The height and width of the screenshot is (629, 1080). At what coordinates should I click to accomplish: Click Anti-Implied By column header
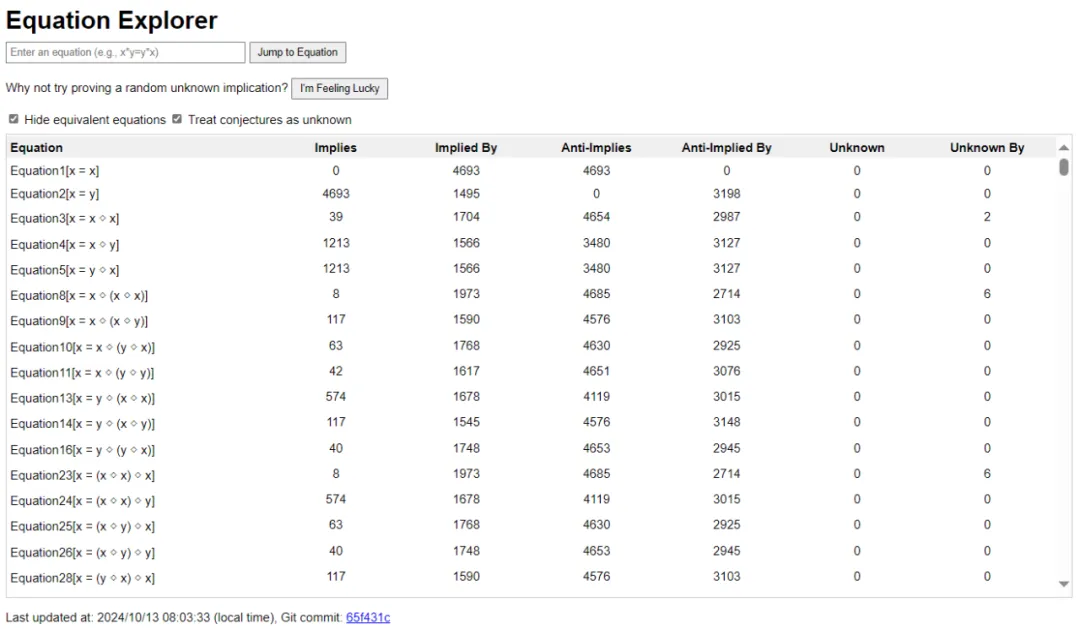tap(726, 147)
